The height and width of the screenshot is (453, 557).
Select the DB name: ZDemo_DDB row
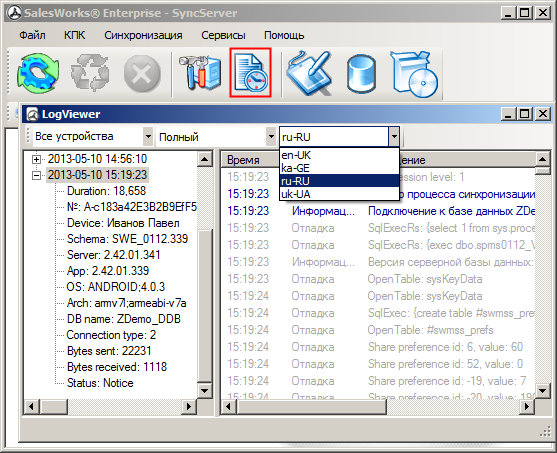coord(124,319)
